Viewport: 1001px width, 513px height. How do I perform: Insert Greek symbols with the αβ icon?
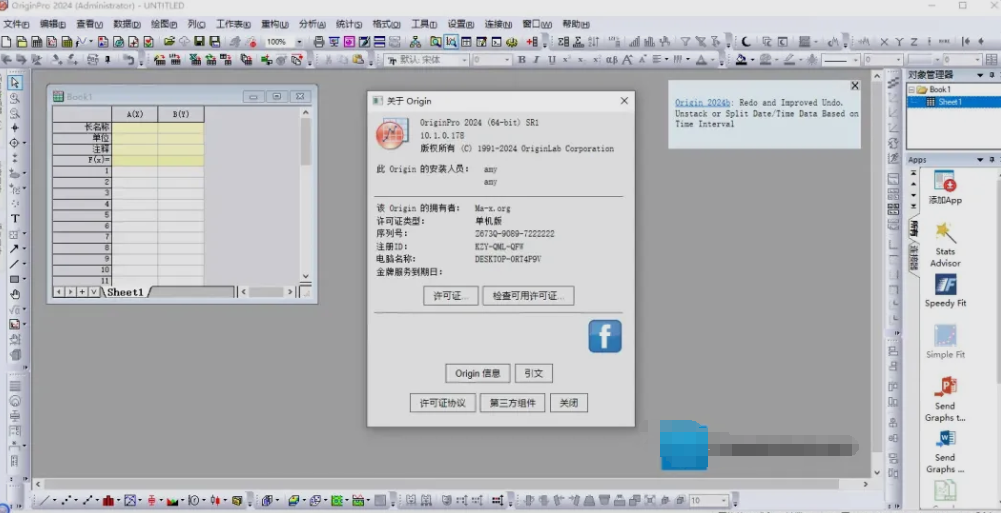click(611, 60)
